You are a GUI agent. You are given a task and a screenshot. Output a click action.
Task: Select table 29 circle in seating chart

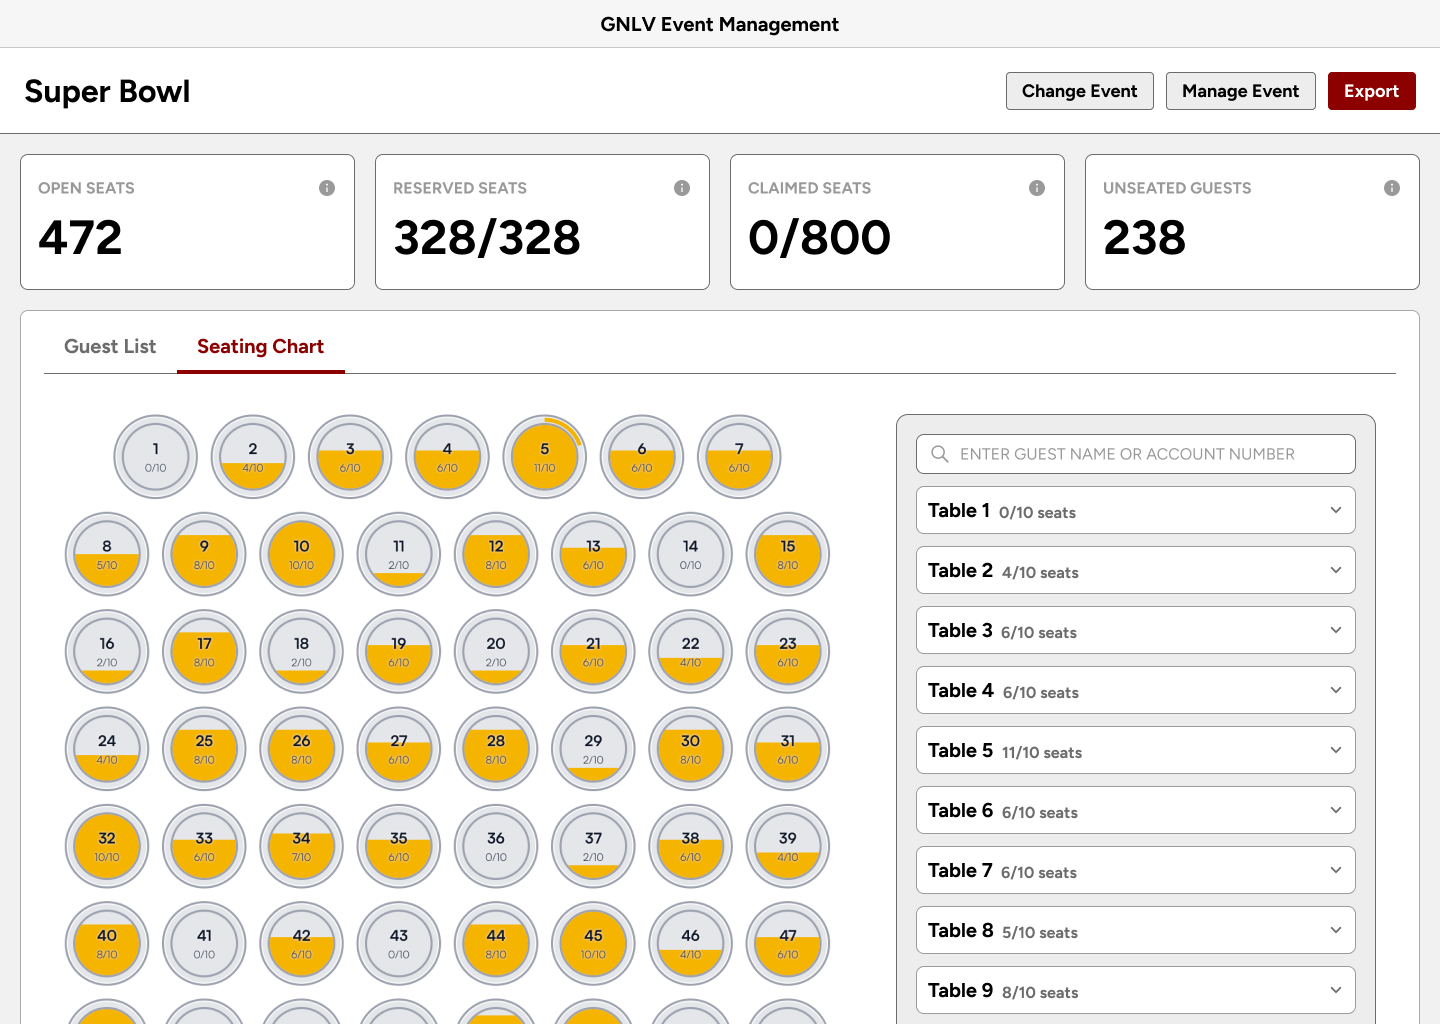(593, 749)
